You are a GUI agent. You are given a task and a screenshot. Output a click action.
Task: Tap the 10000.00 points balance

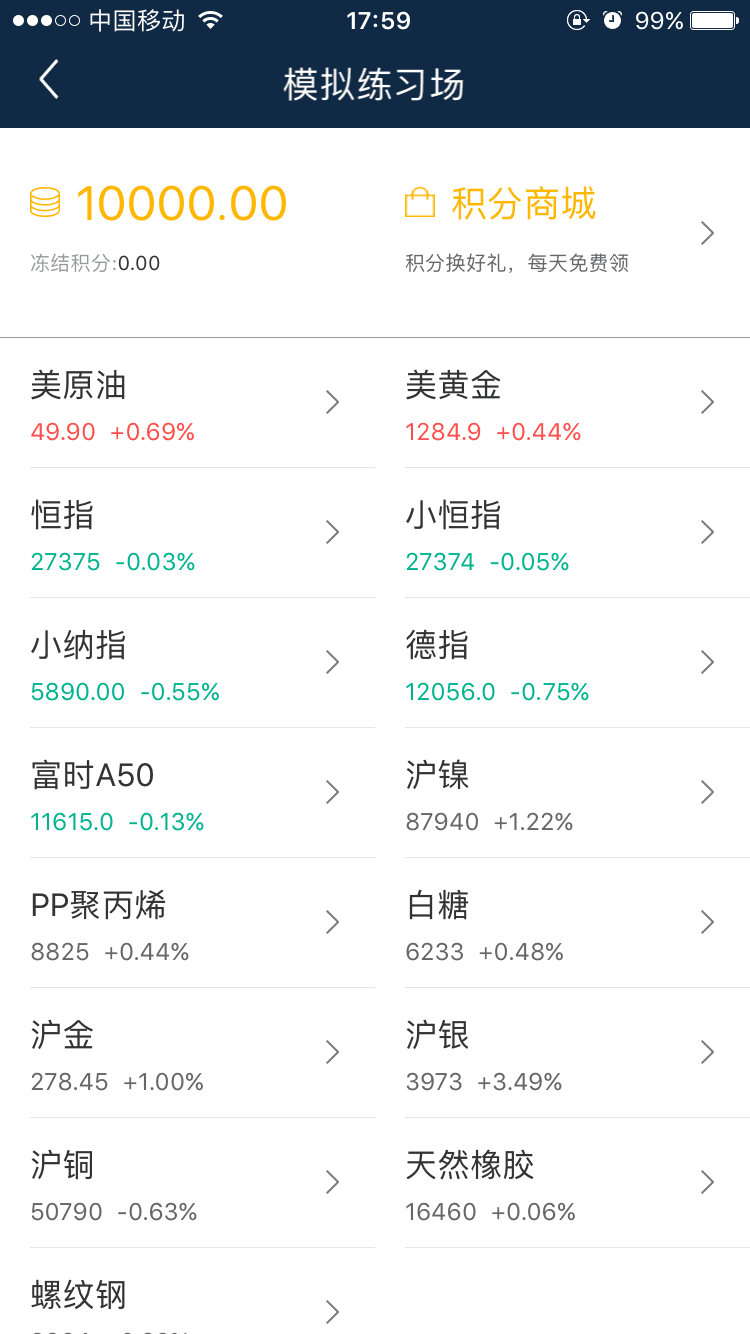[181, 204]
